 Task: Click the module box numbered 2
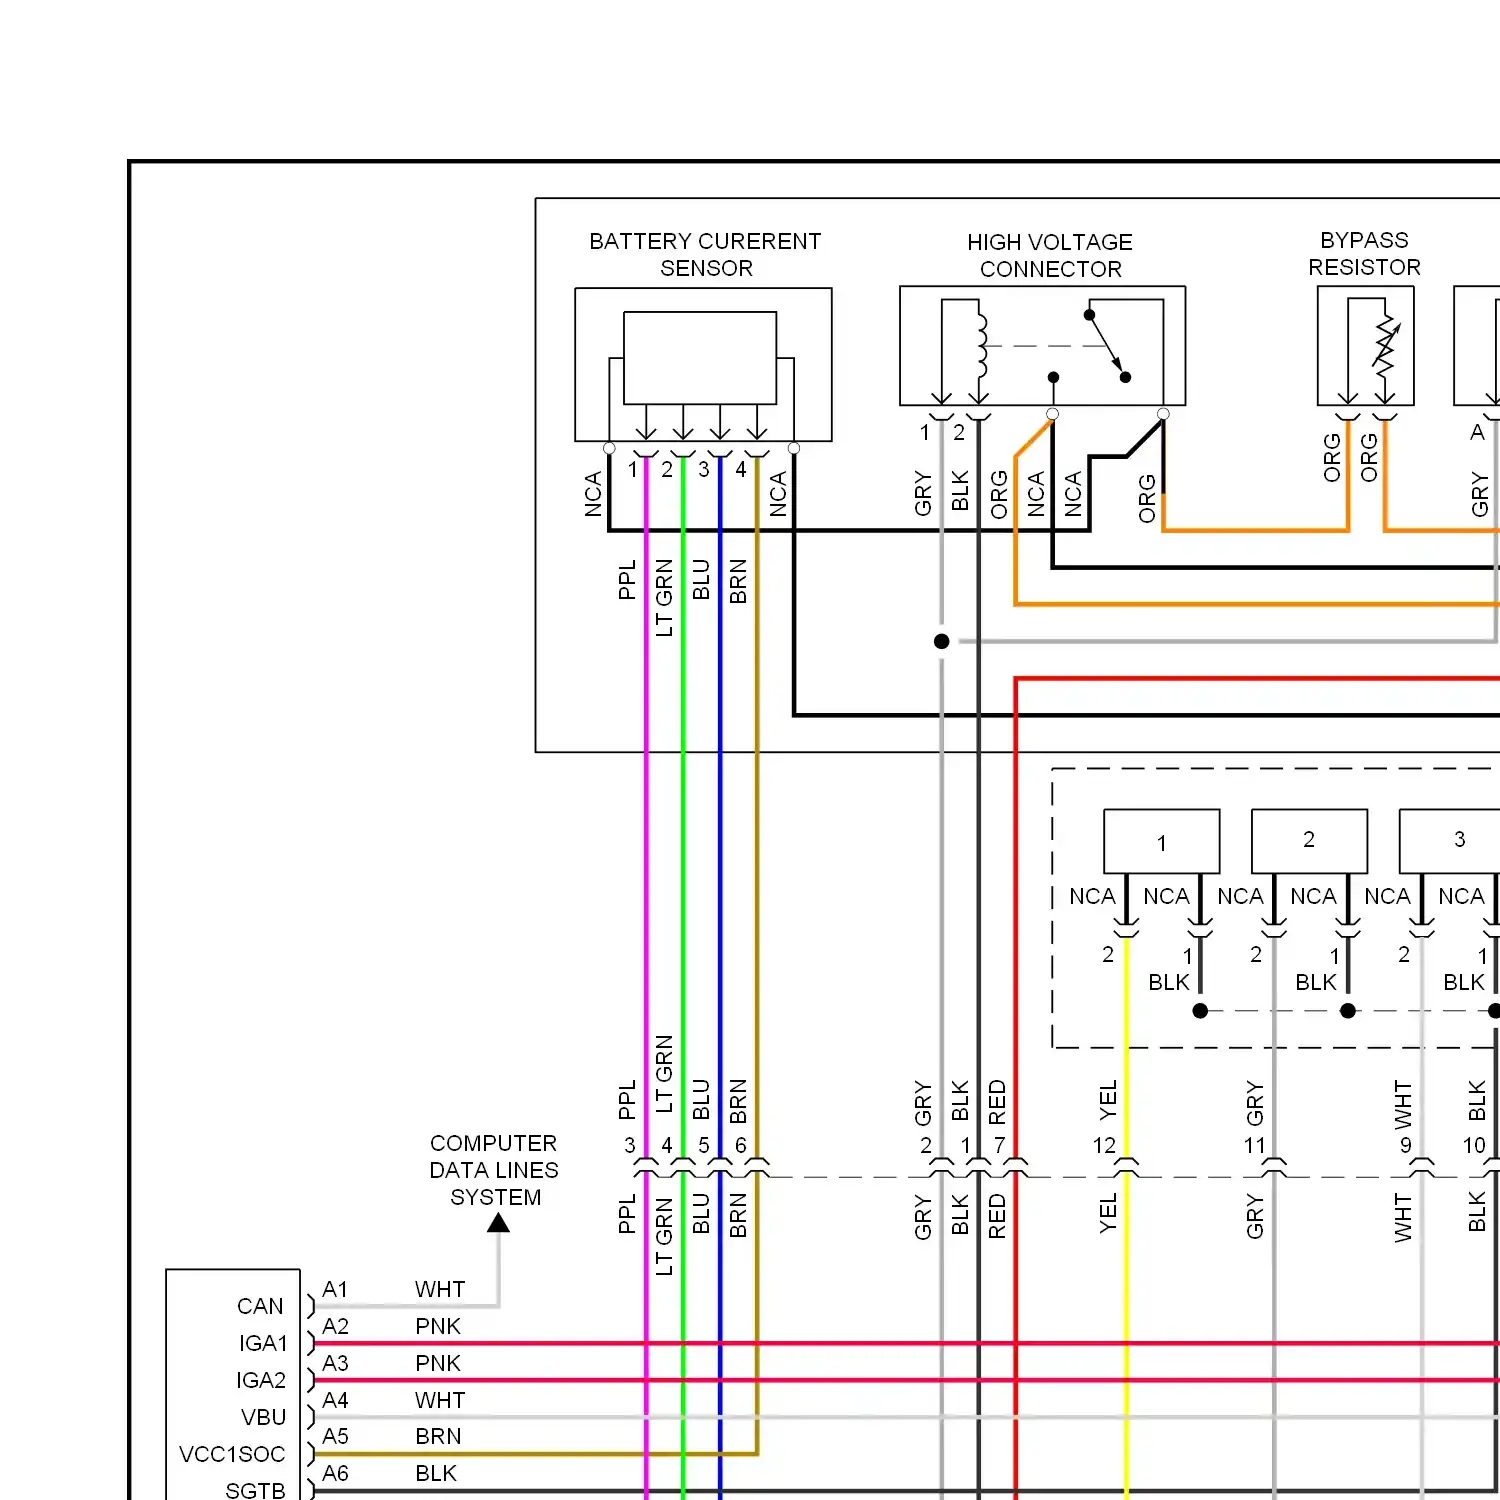[x=1309, y=841]
